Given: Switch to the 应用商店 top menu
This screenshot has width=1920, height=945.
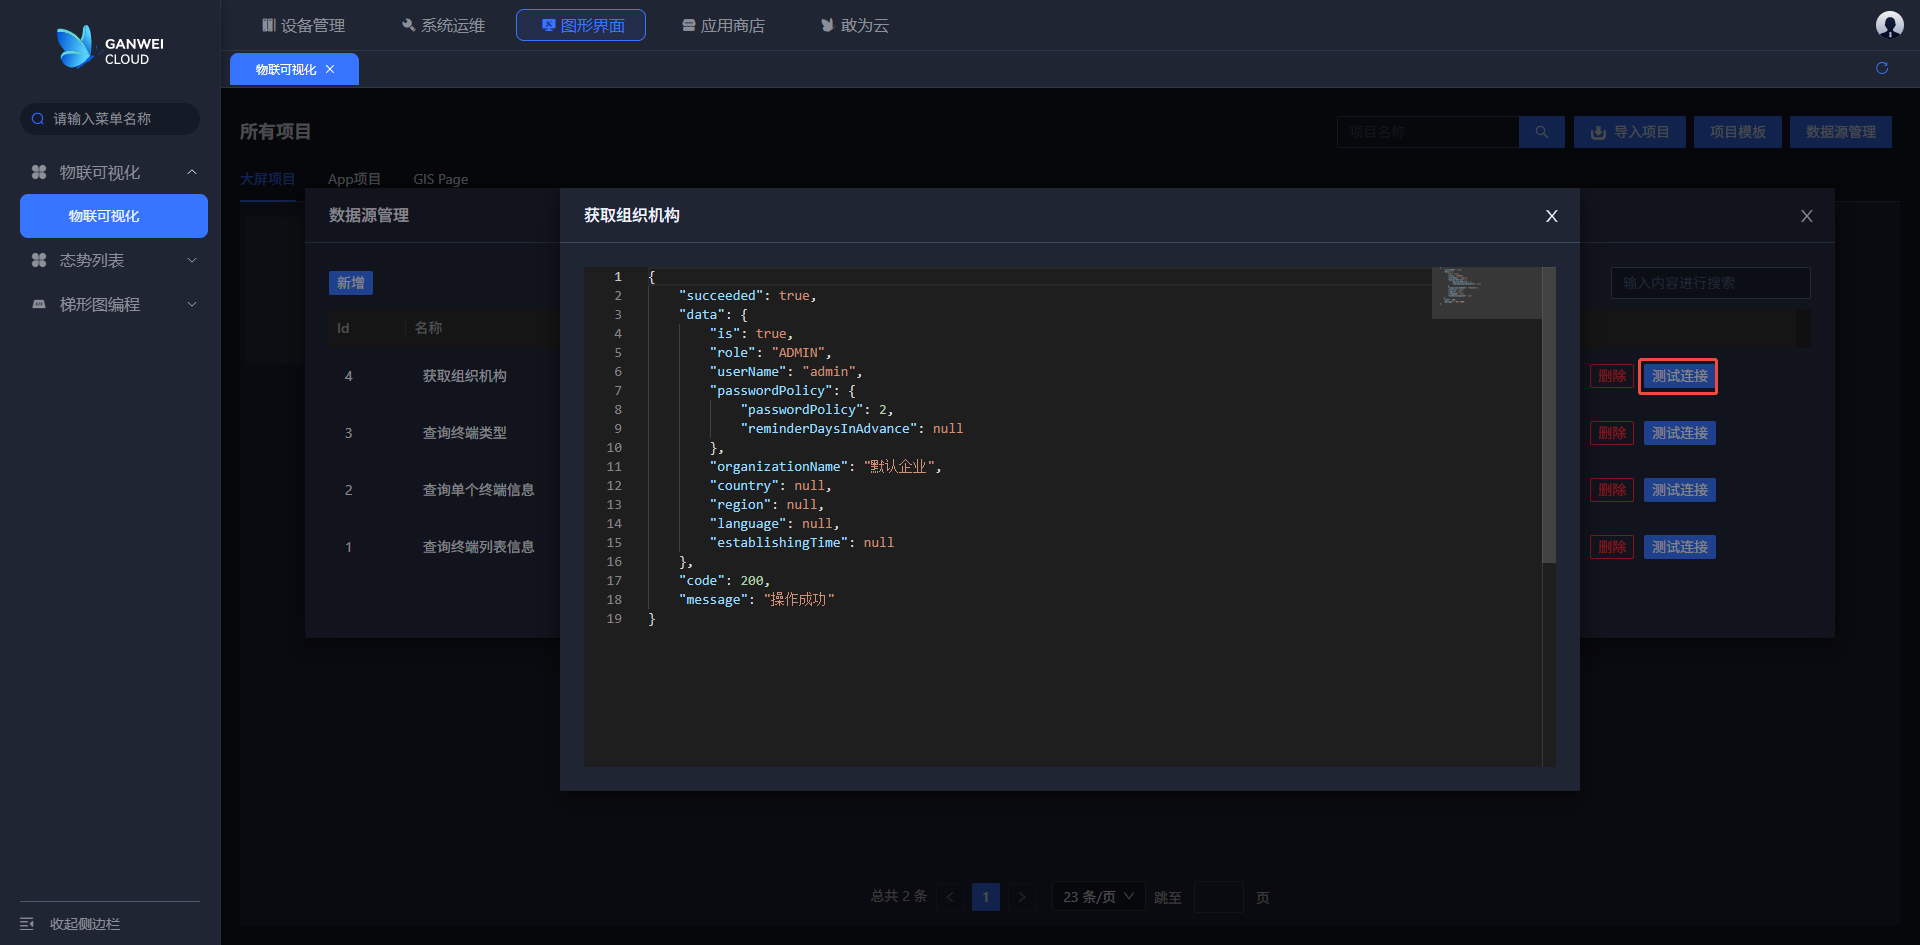Looking at the screenshot, I should point(723,25).
